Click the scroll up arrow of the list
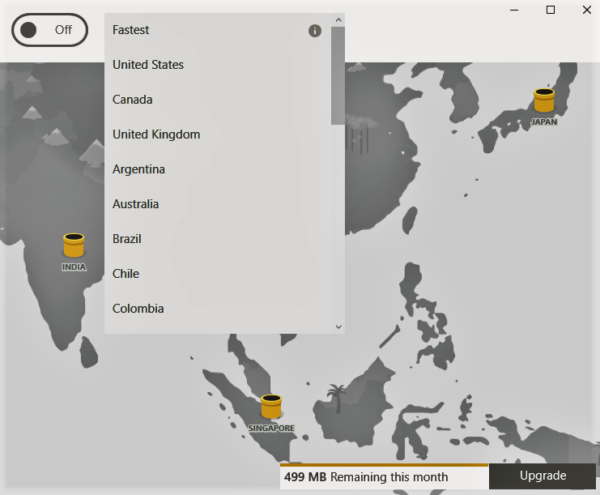Image resolution: width=600 pixels, height=495 pixels. (x=338, y=20)
